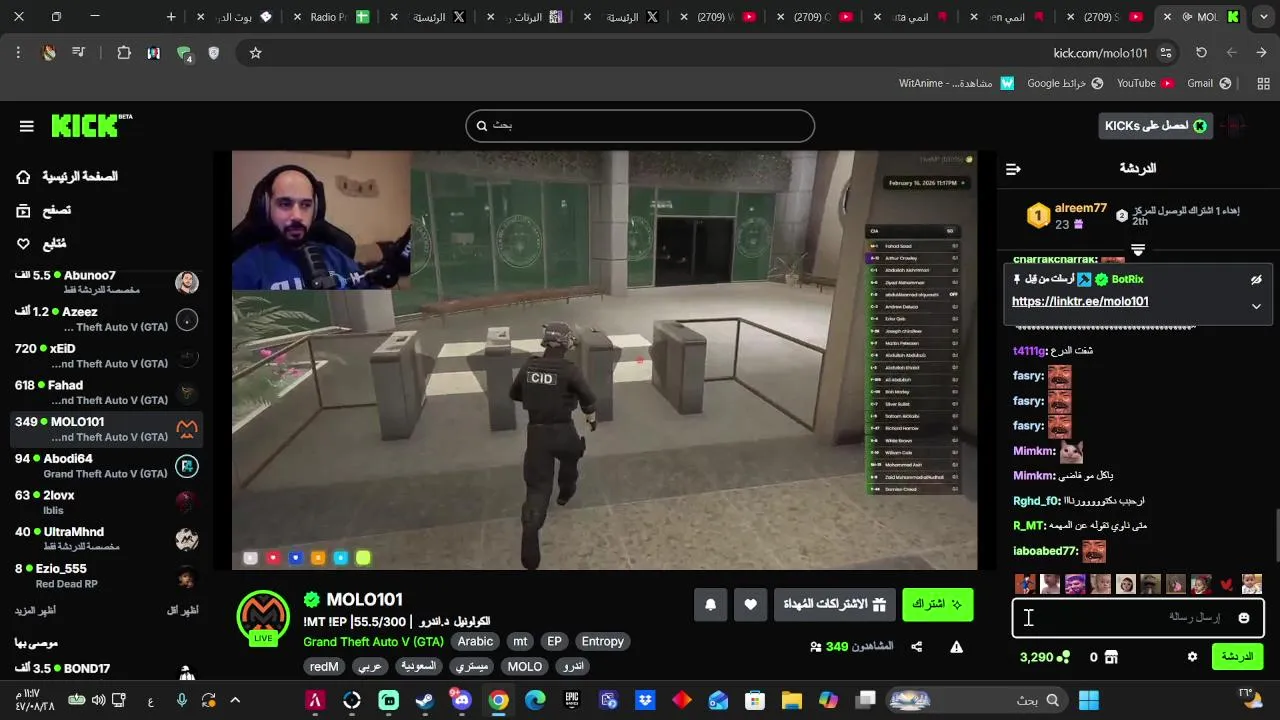Click the Get KICKs button
The height and width of the screenshot is (720, 1280).
point(1154,126)
